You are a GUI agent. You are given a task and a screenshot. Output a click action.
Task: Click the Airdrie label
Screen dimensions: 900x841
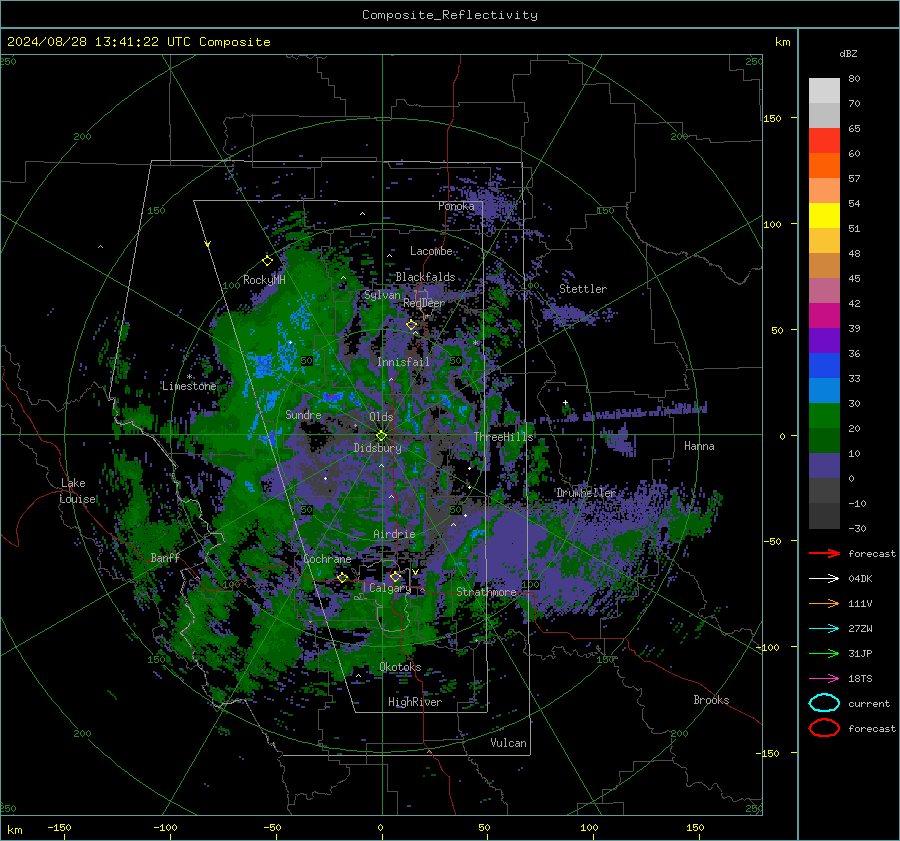[x=394, y=534]
